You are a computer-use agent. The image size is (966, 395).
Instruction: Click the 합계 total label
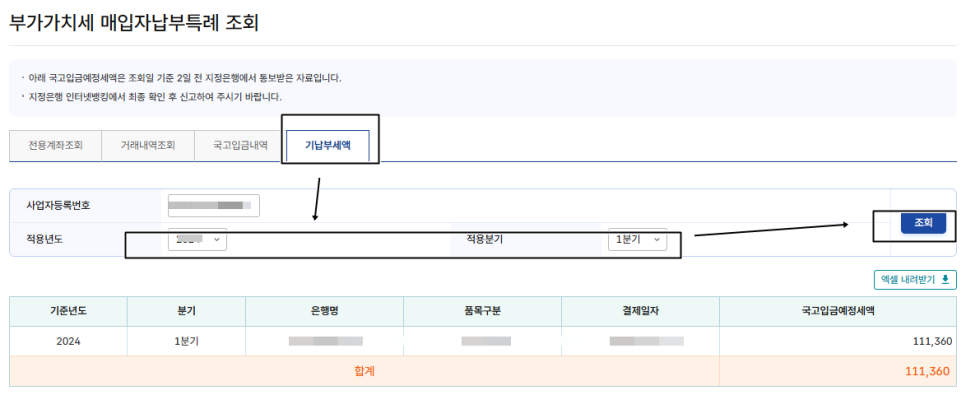365,371
